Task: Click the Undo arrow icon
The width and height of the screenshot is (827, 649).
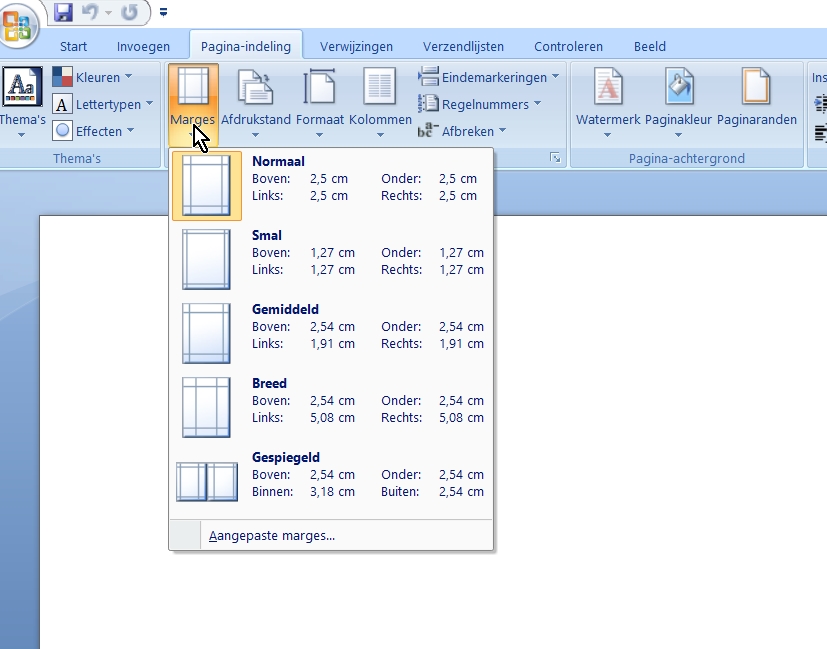Action: pos(90,13)
